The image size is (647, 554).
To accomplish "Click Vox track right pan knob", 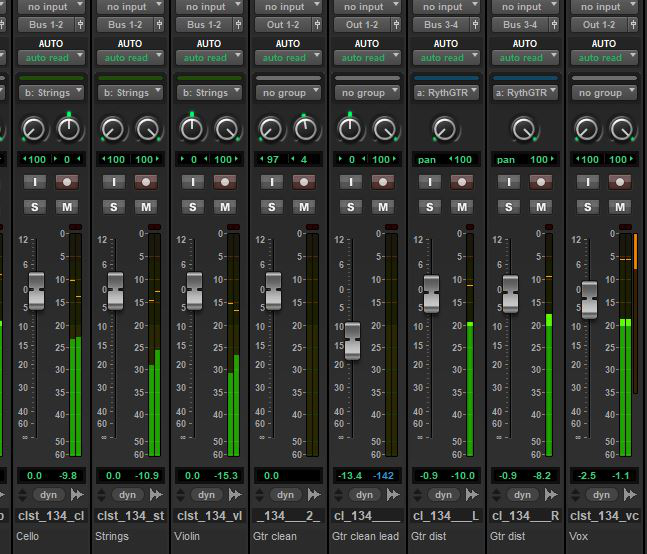I will coord(622,130).
